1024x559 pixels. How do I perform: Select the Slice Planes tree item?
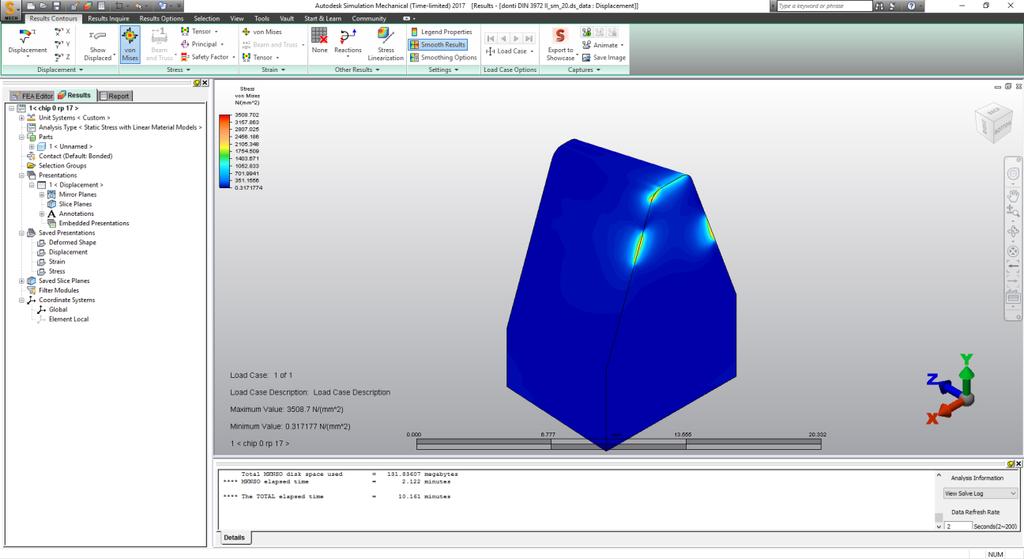click(75, 204)
